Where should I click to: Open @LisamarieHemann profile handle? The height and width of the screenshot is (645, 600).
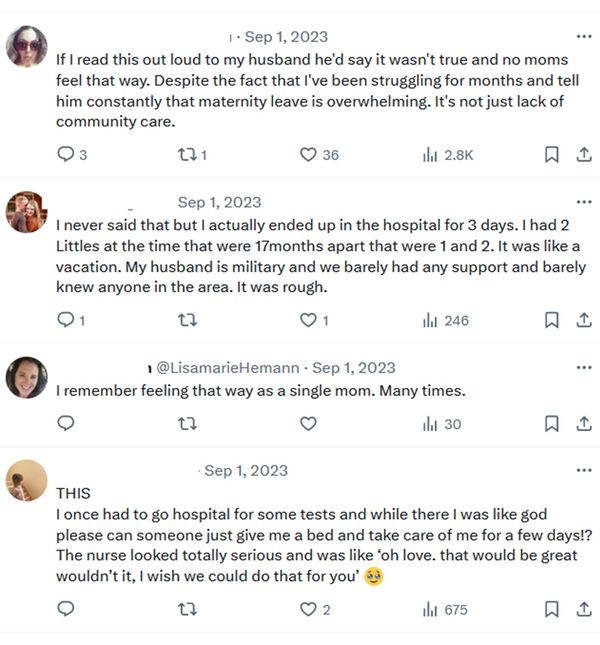pyautogui.click(x=228, y=368)
